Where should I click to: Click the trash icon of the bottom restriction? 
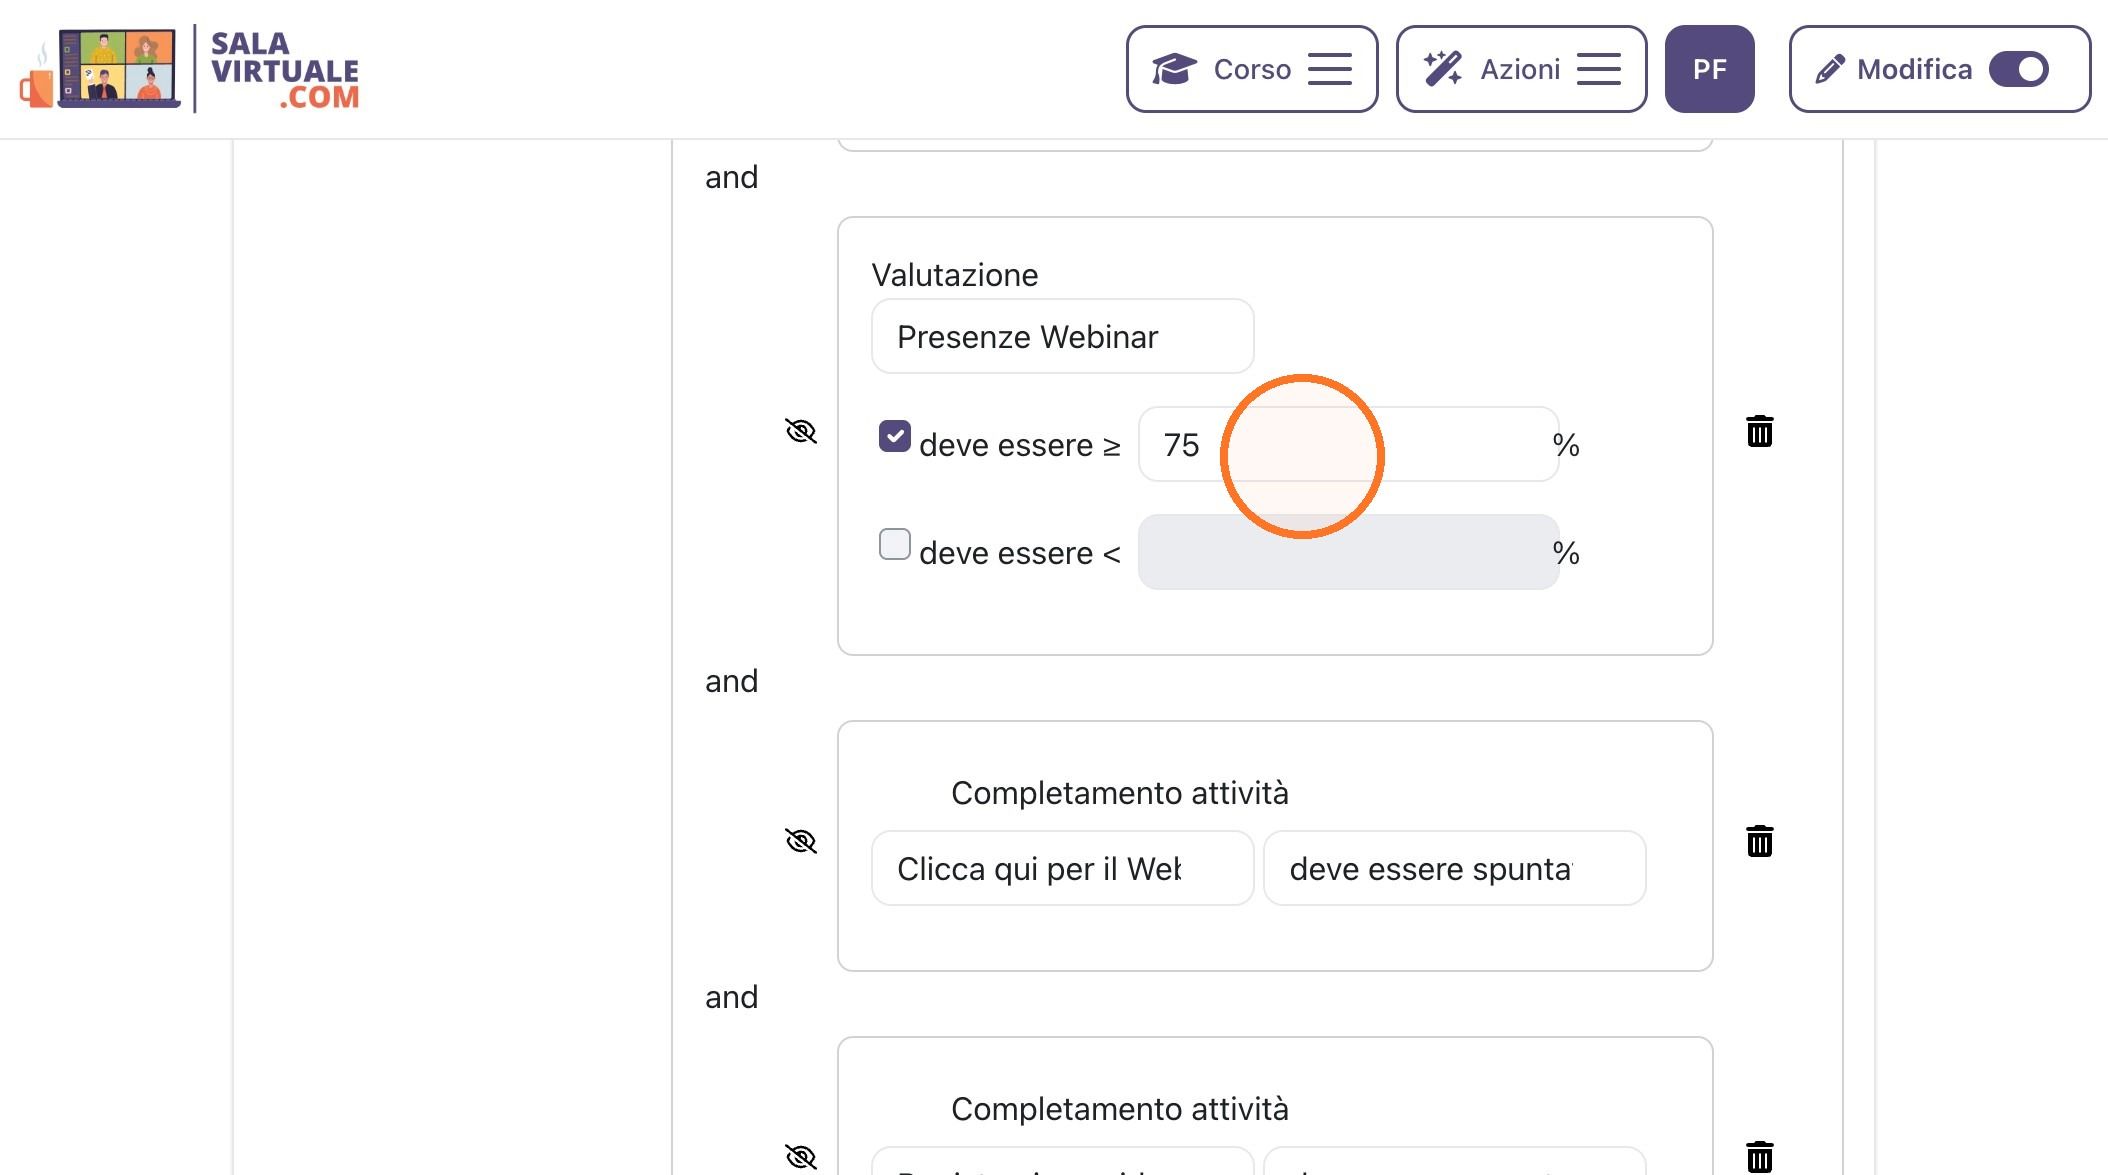click(1760, 1157)
